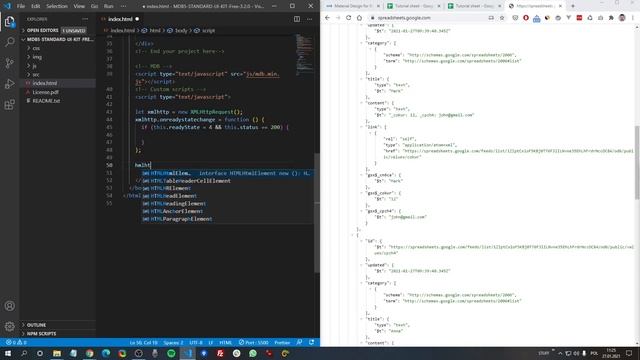
Task: Open the View menu in VS Code
Action: [79, 6]
